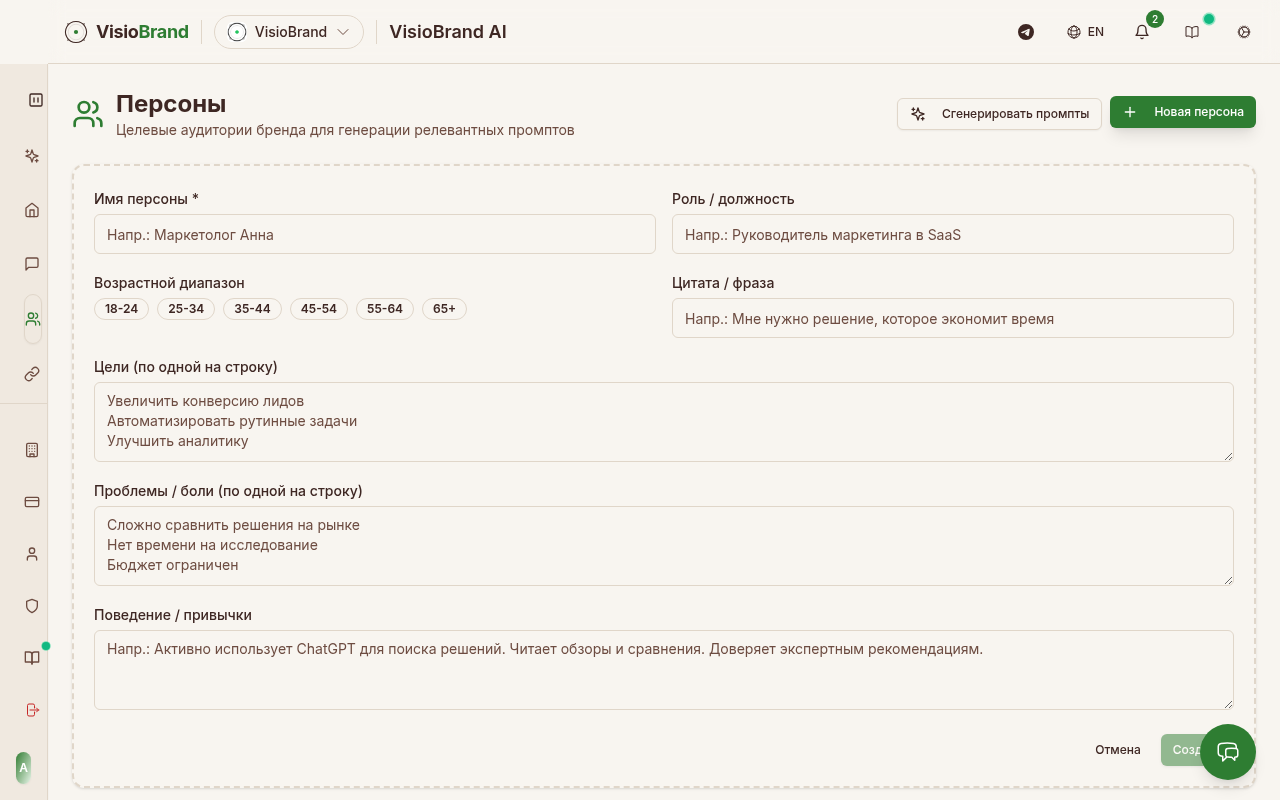Viewport: 1280px width, 800px height.
Task: Open the Telegram channel icon
Action: 1025,32
